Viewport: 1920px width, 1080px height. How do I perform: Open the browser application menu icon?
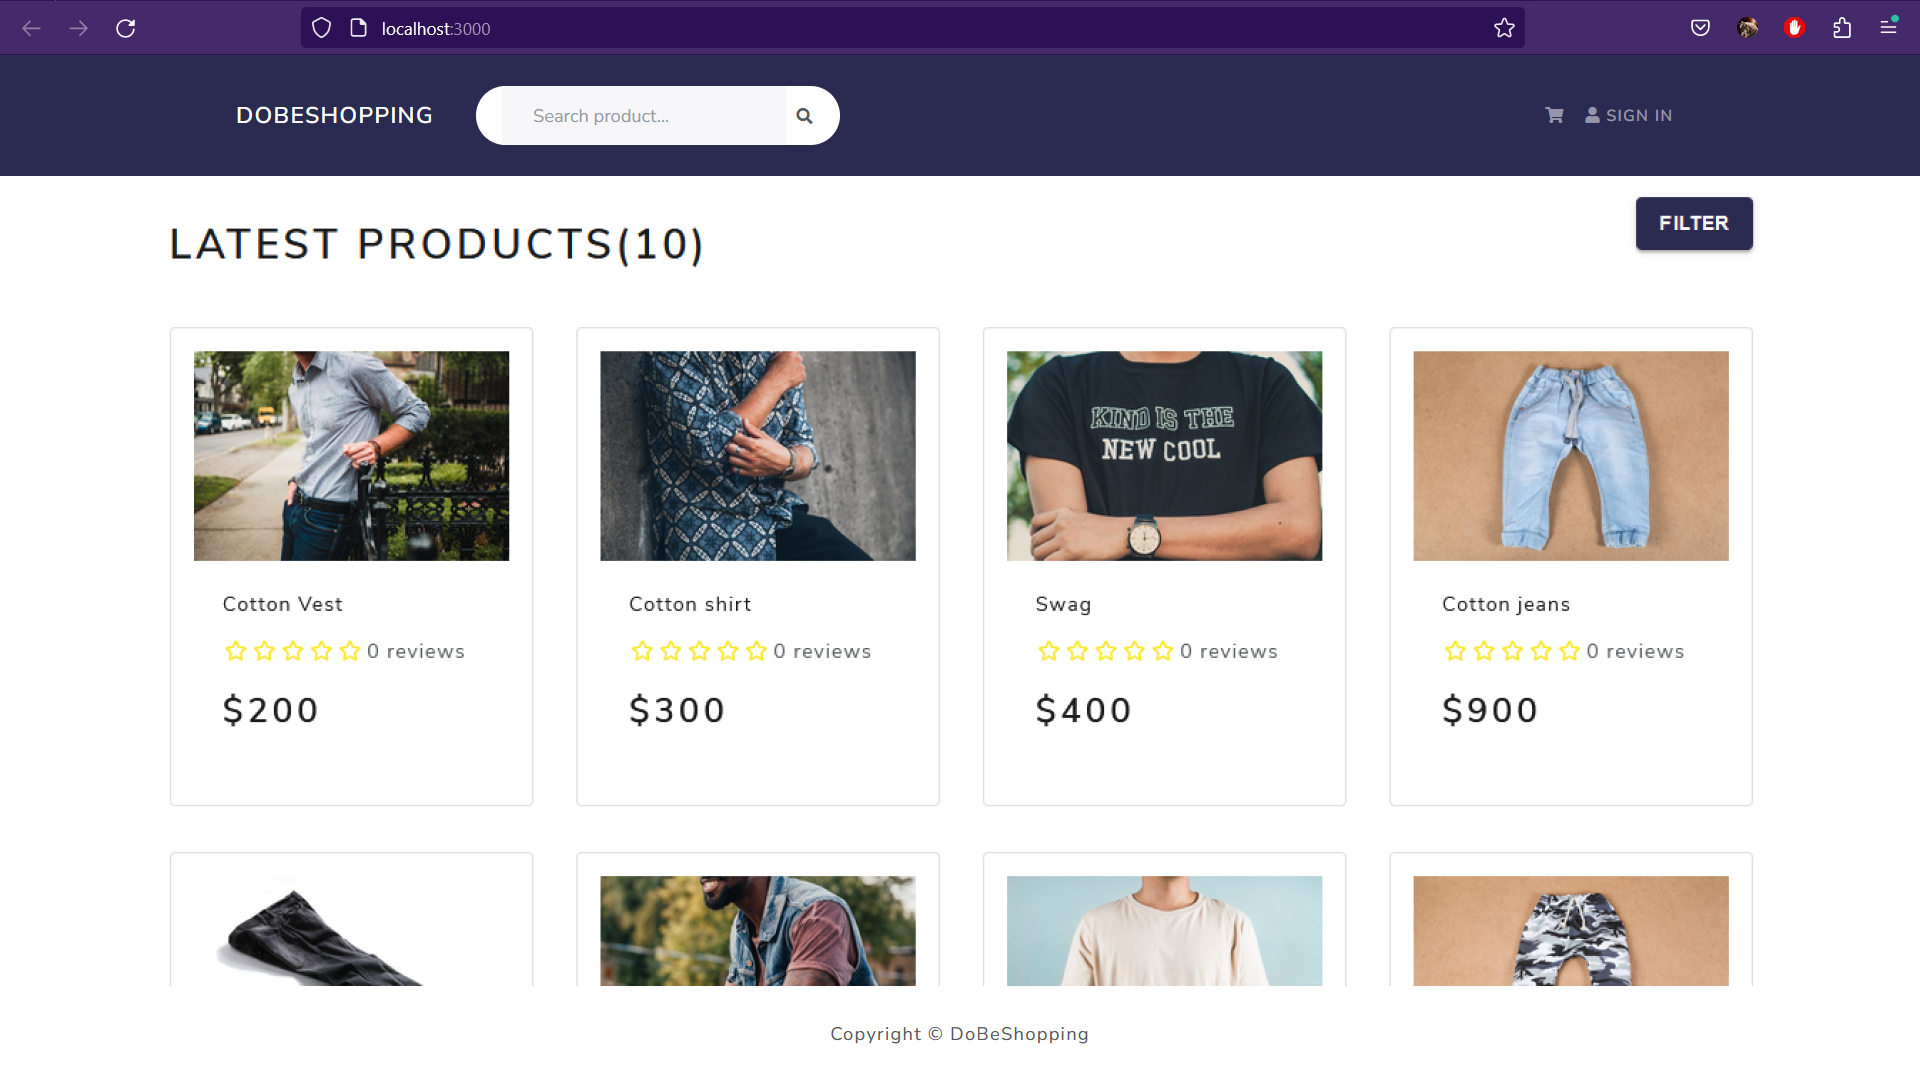(x=1888, y=28)
